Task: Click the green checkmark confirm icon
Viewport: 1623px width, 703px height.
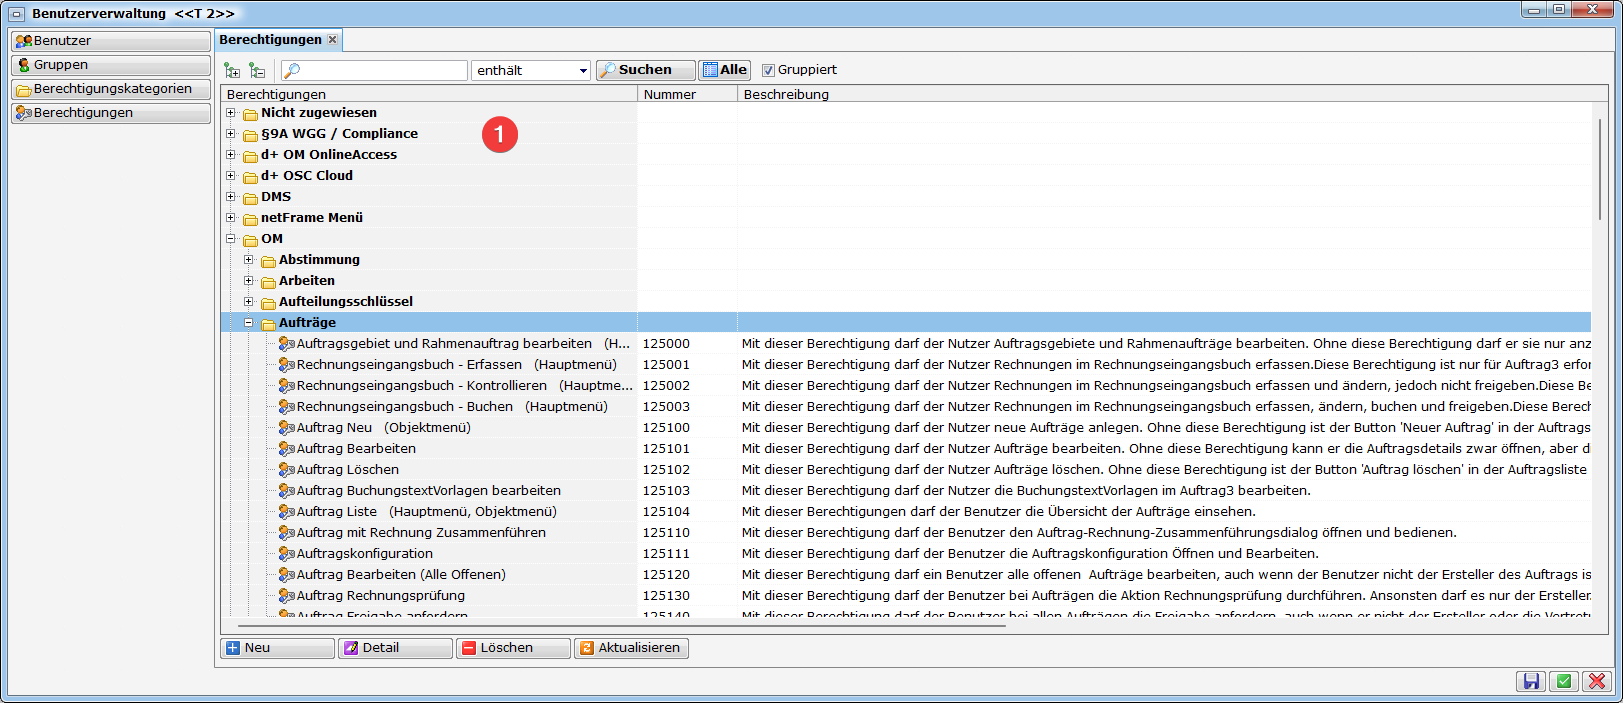Action: click(x=1564, y=681)
